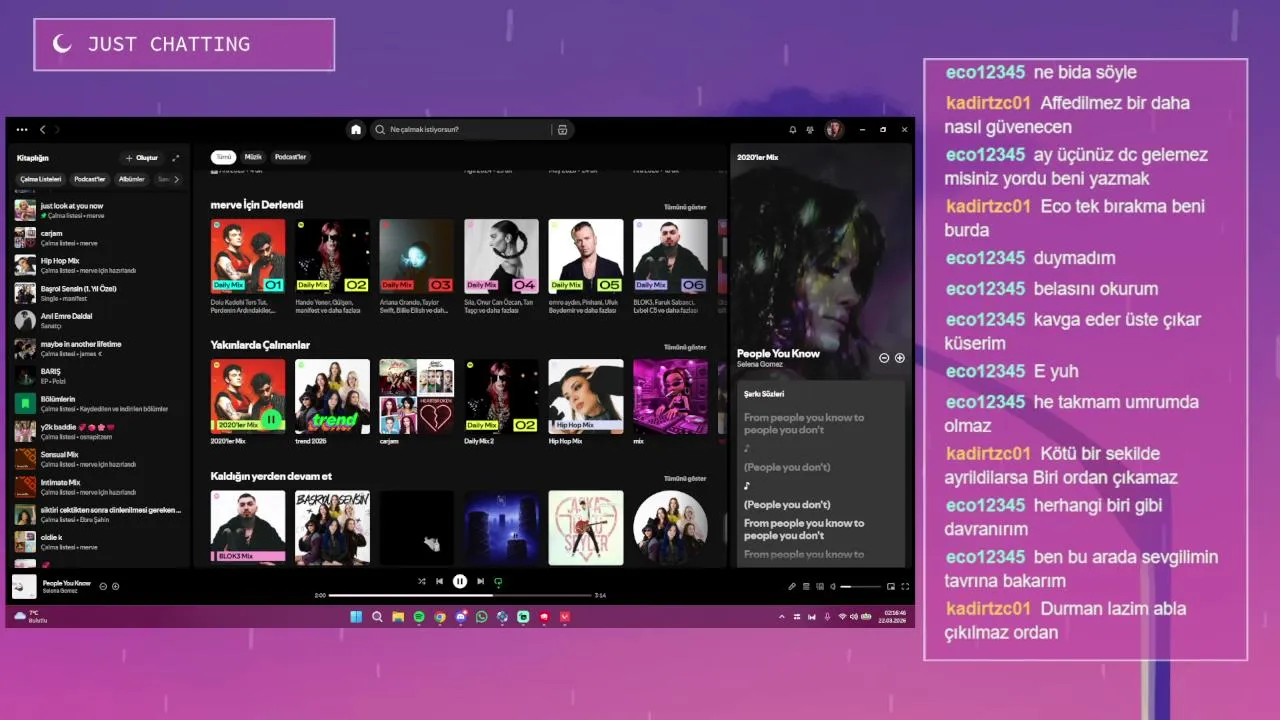Open Connect to a device icon
The image size is (1280, 720).
coord(820,587)
